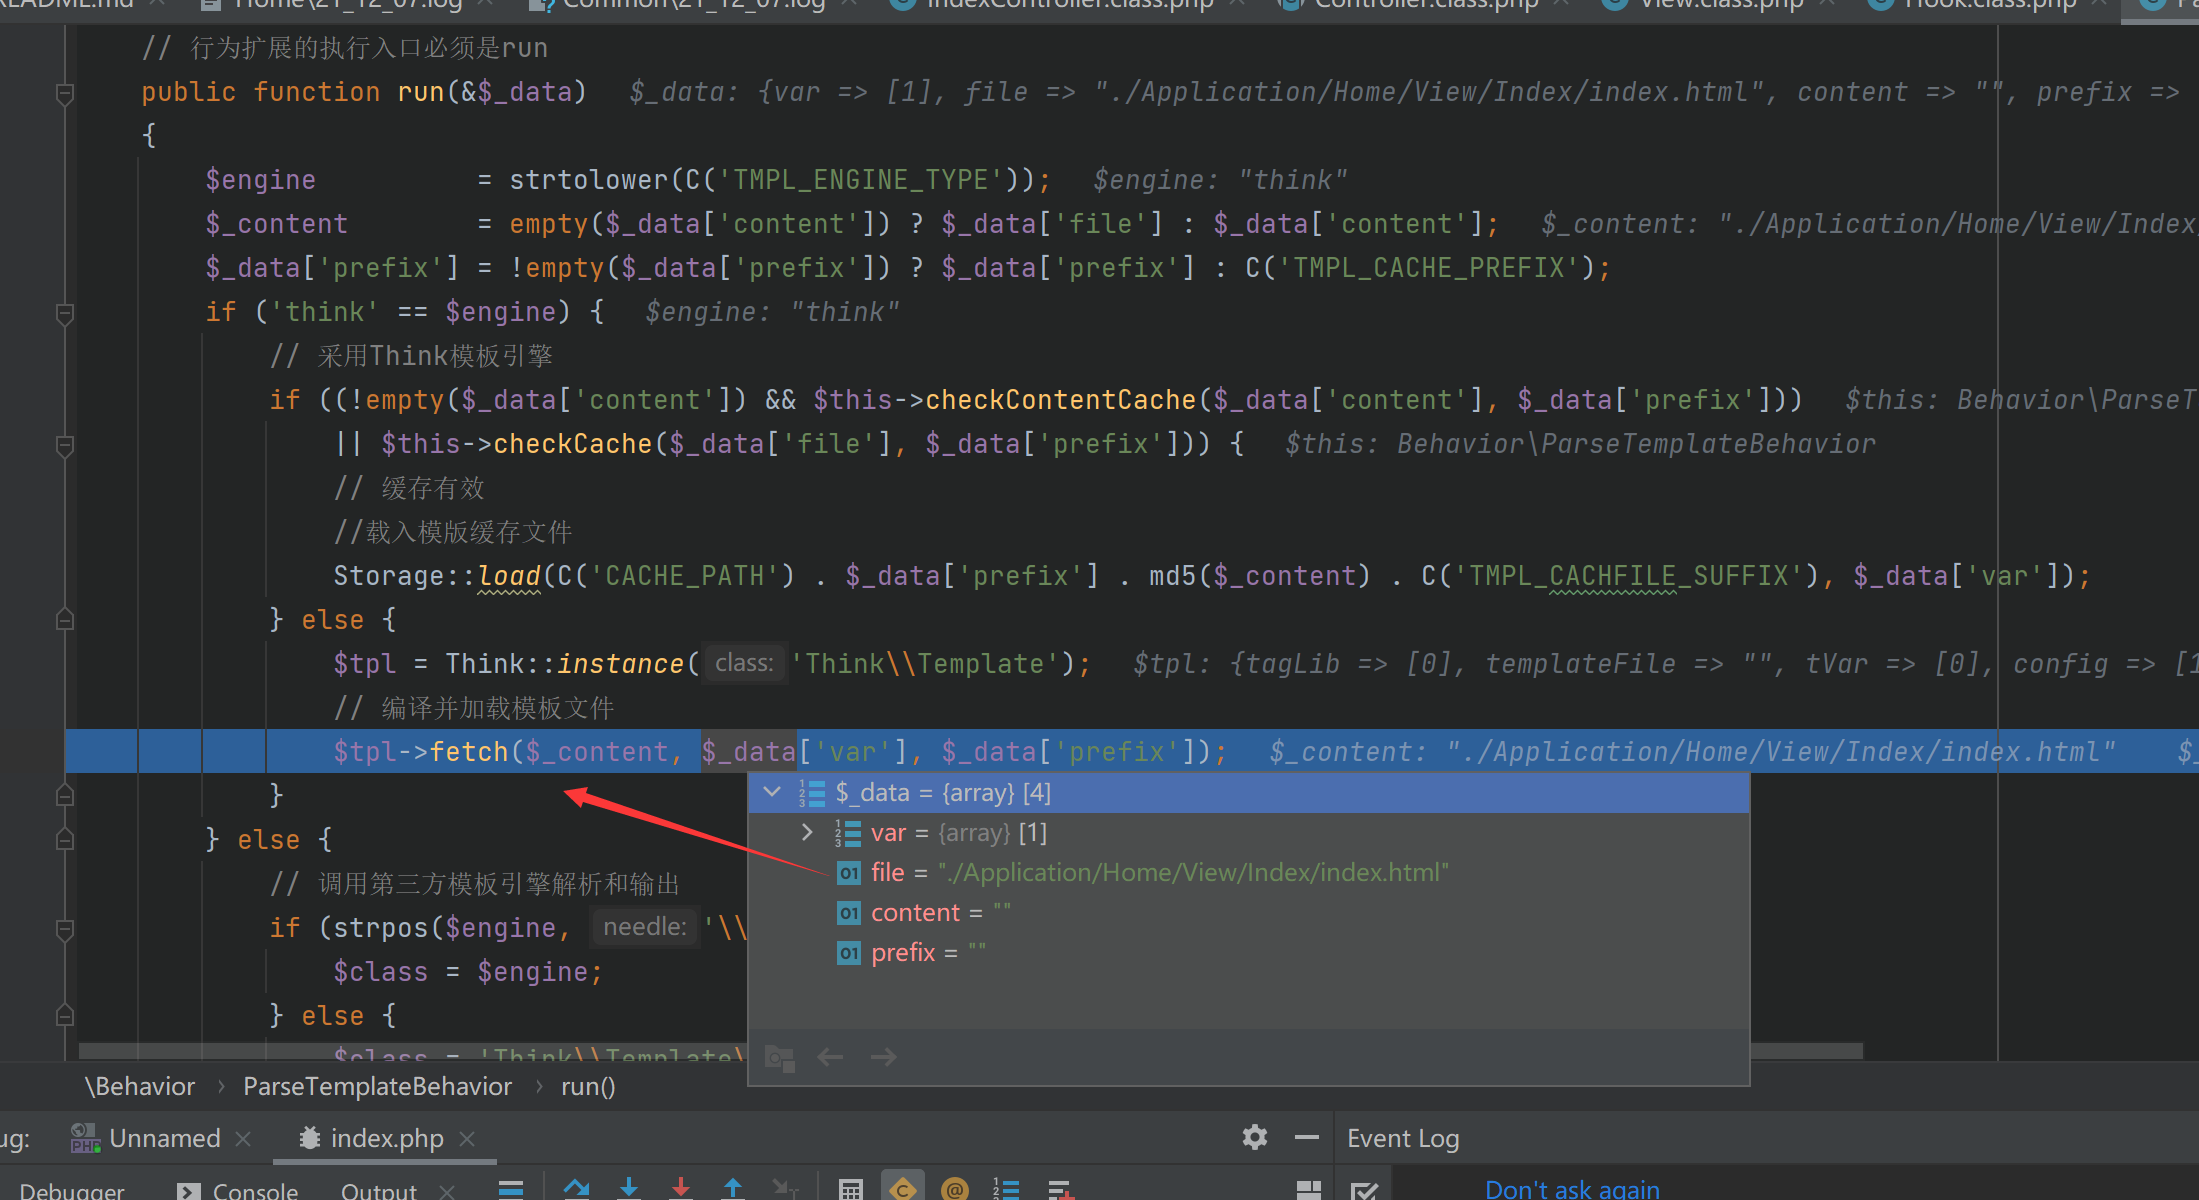
Task: Fold marker beside '} else {' calling third-party engine
Action: pos(65,840)
